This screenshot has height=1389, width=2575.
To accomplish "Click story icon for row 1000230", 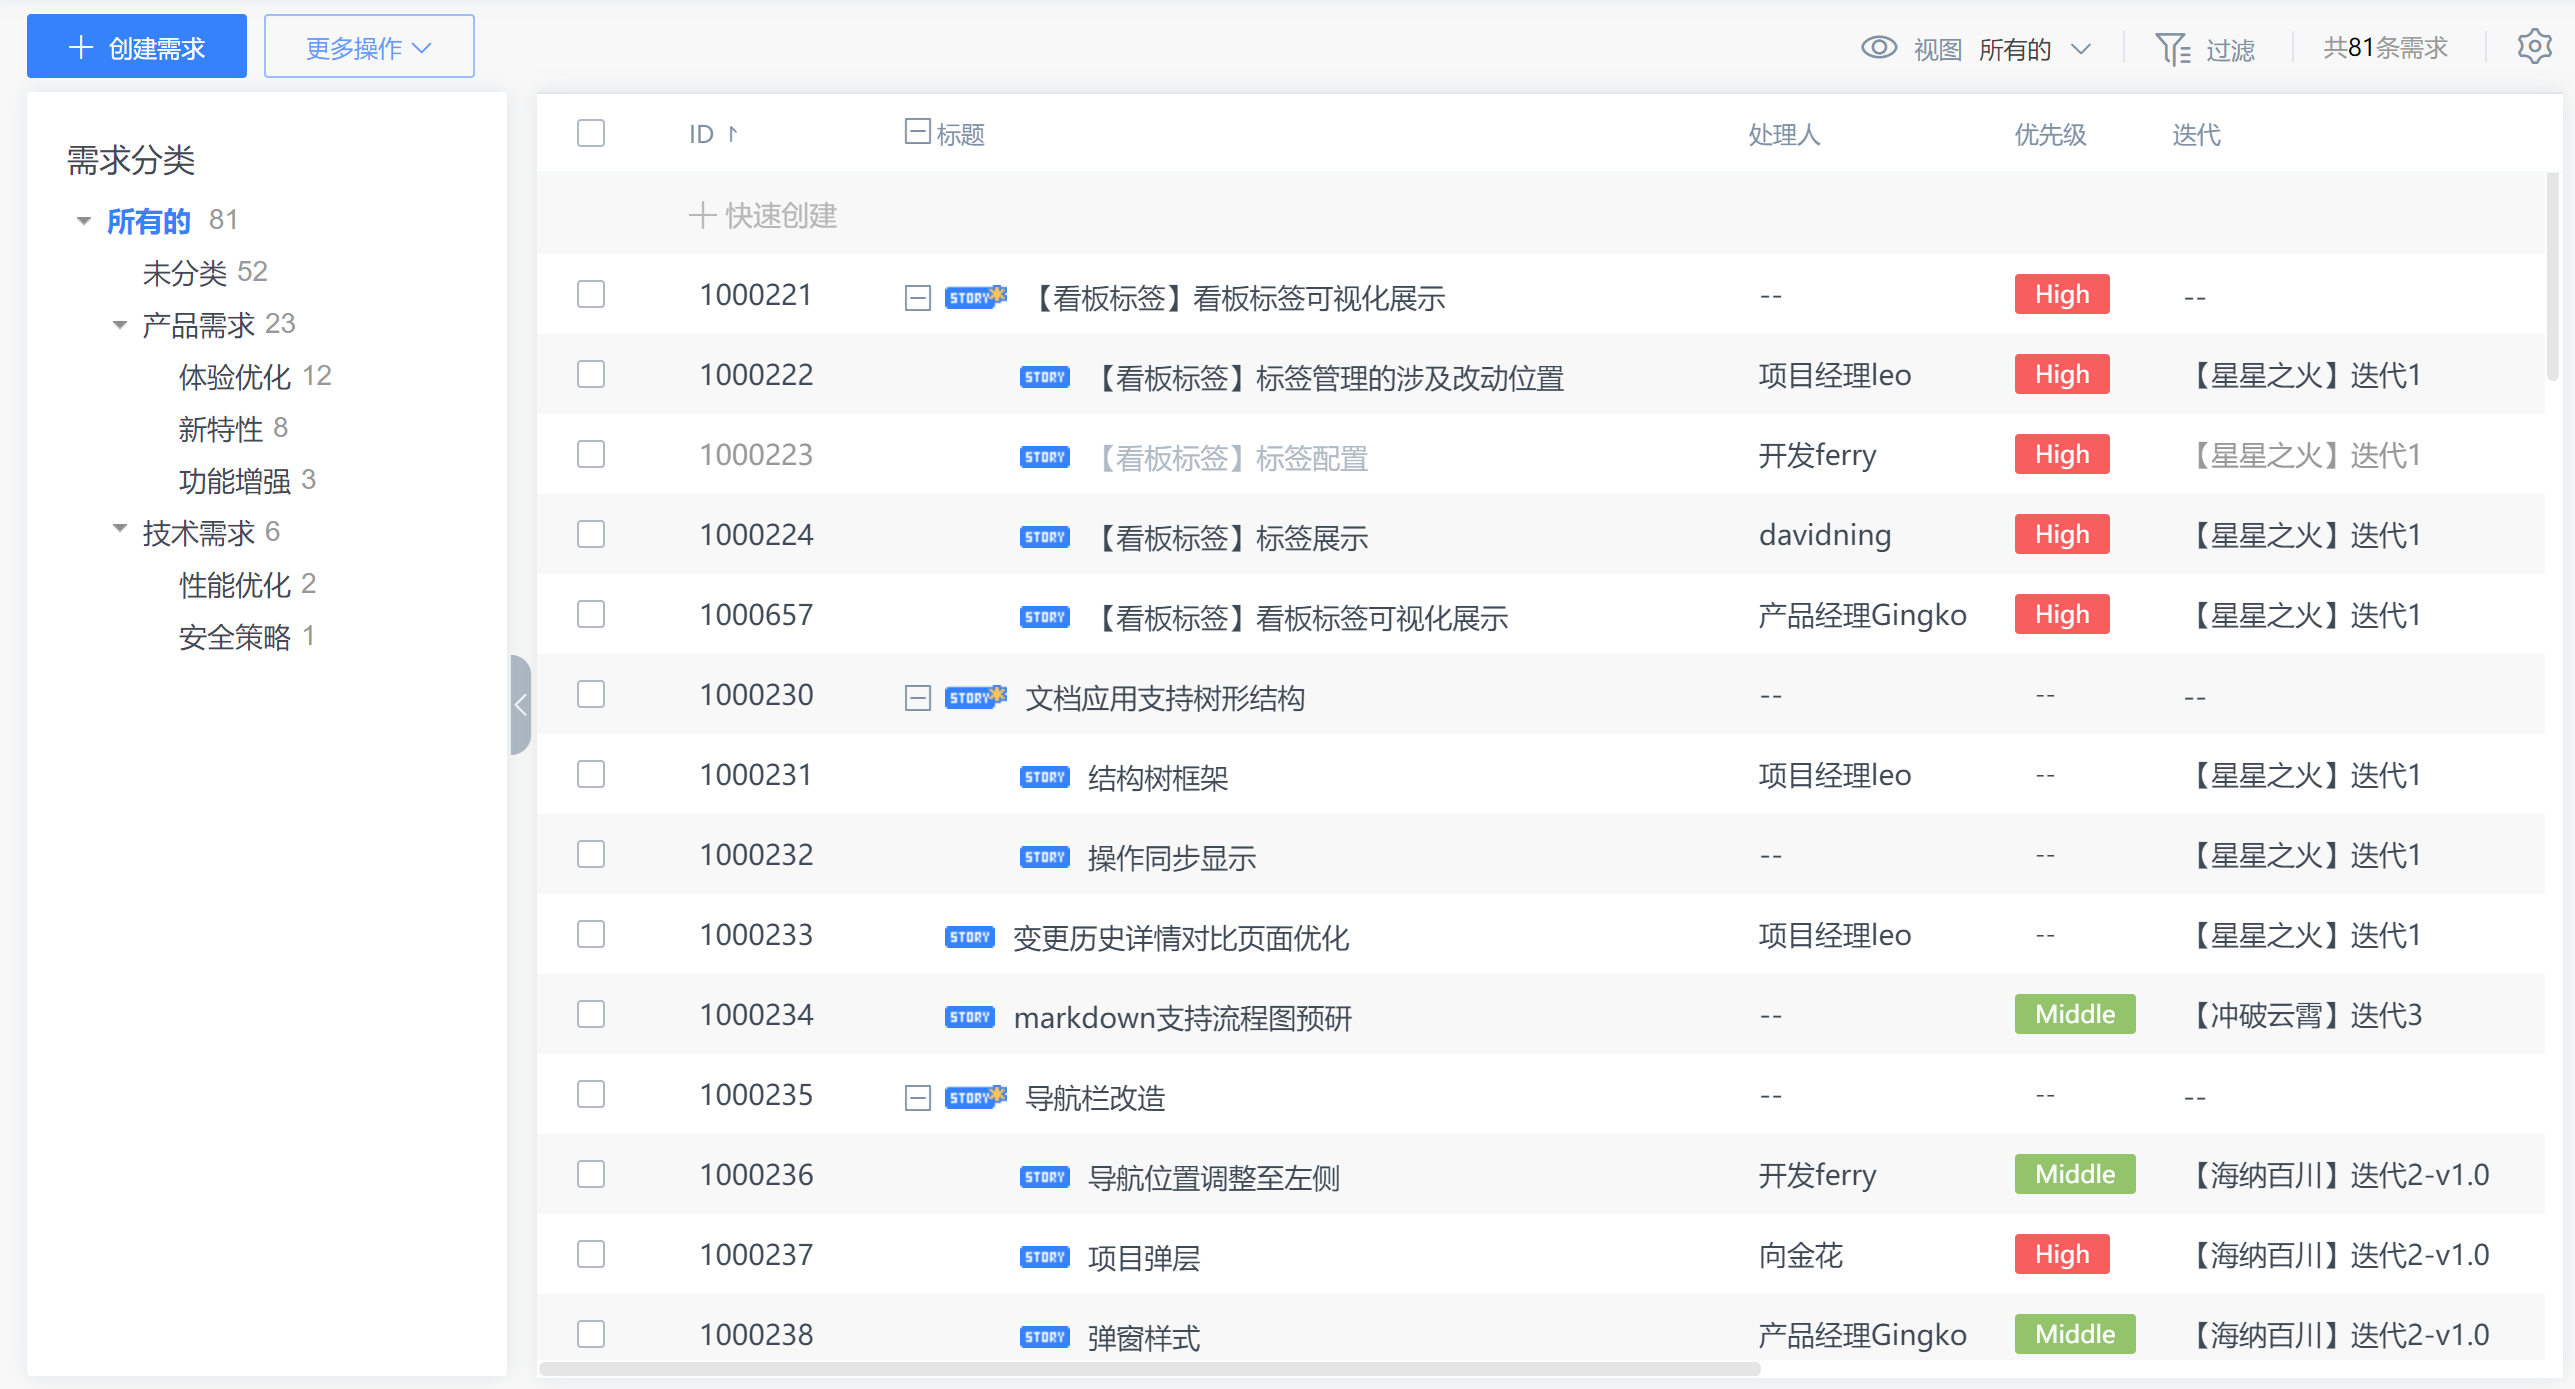I will [x=975, y=697].
